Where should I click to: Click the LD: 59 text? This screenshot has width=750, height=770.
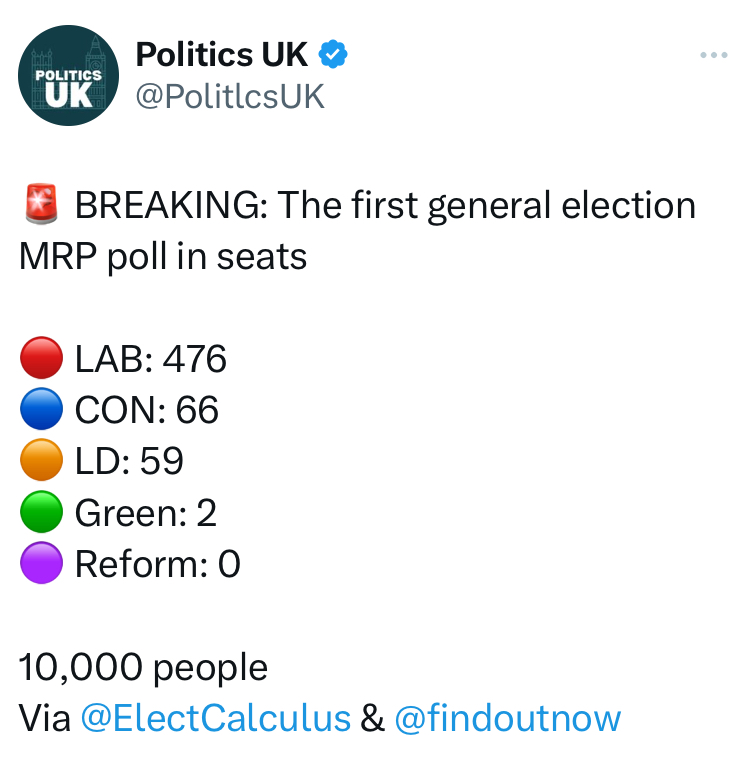pos(129,461)
